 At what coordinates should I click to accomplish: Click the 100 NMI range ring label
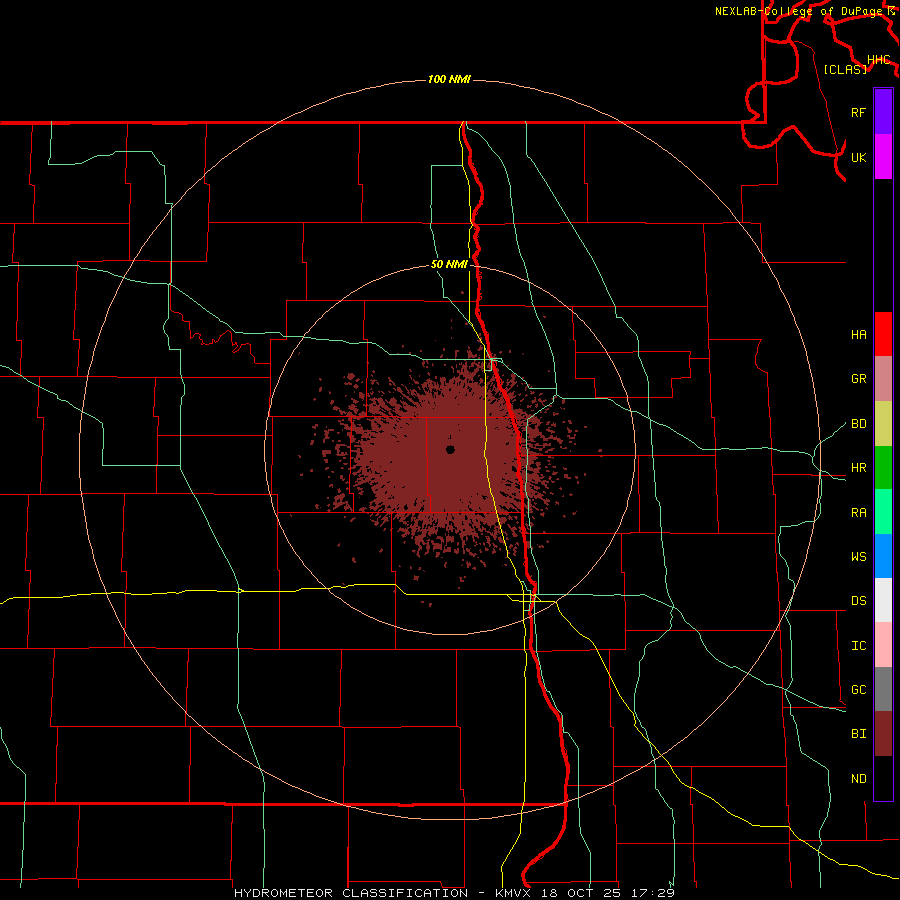[449, 79]
